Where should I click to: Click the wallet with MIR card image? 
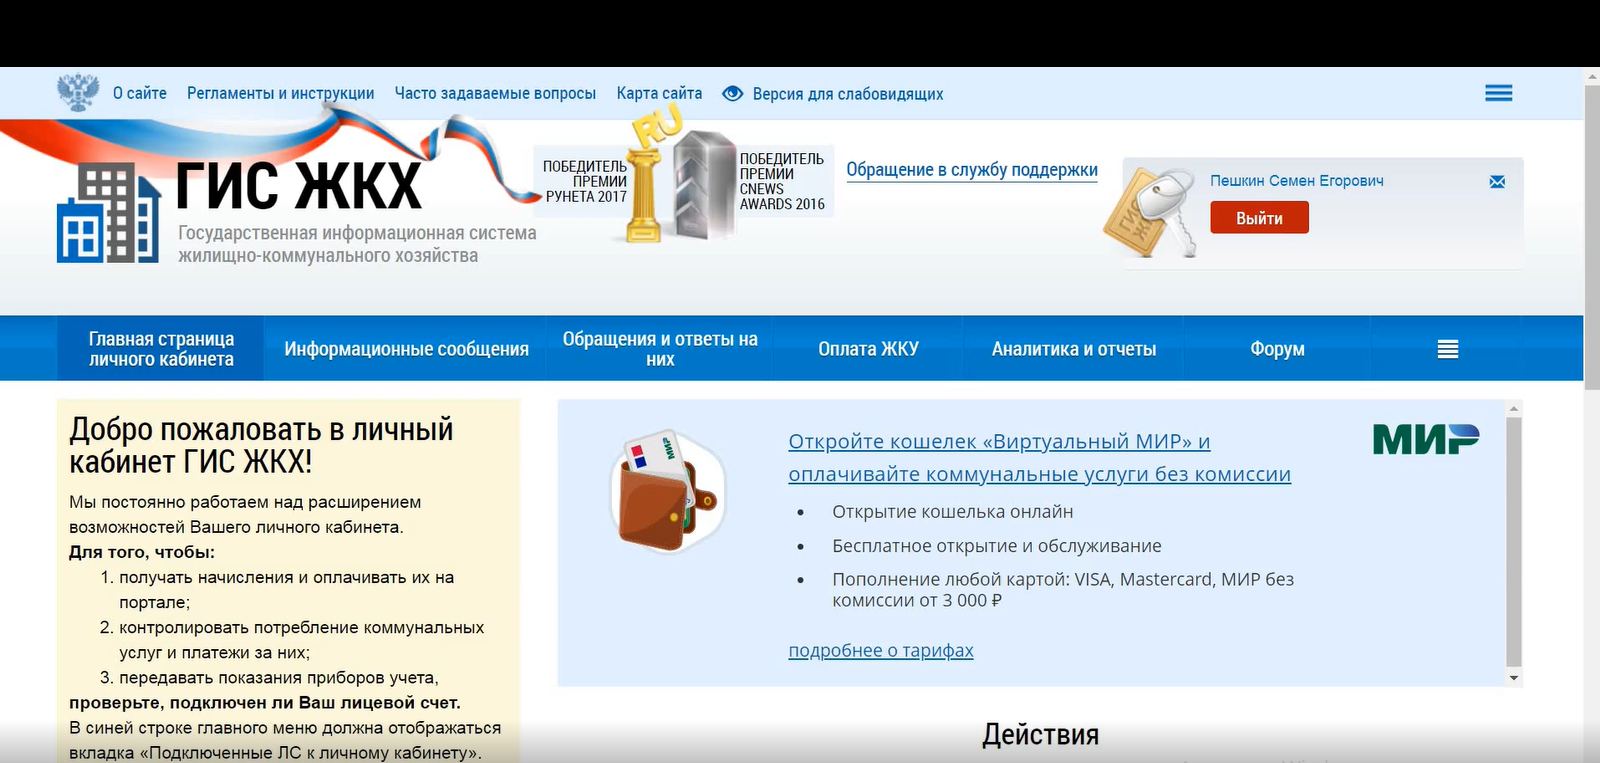pyautogui.click(x=666, y=491)
